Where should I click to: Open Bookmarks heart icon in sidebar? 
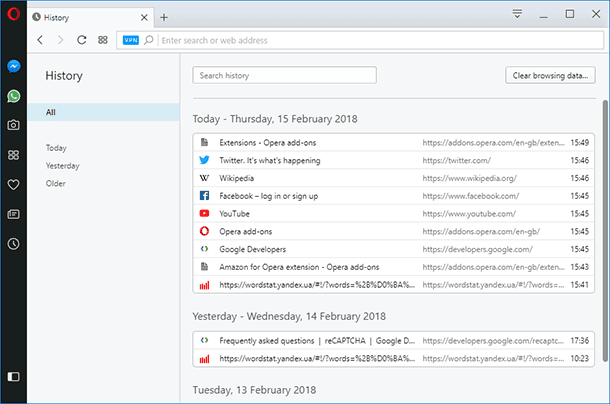(x=14, y=184)
